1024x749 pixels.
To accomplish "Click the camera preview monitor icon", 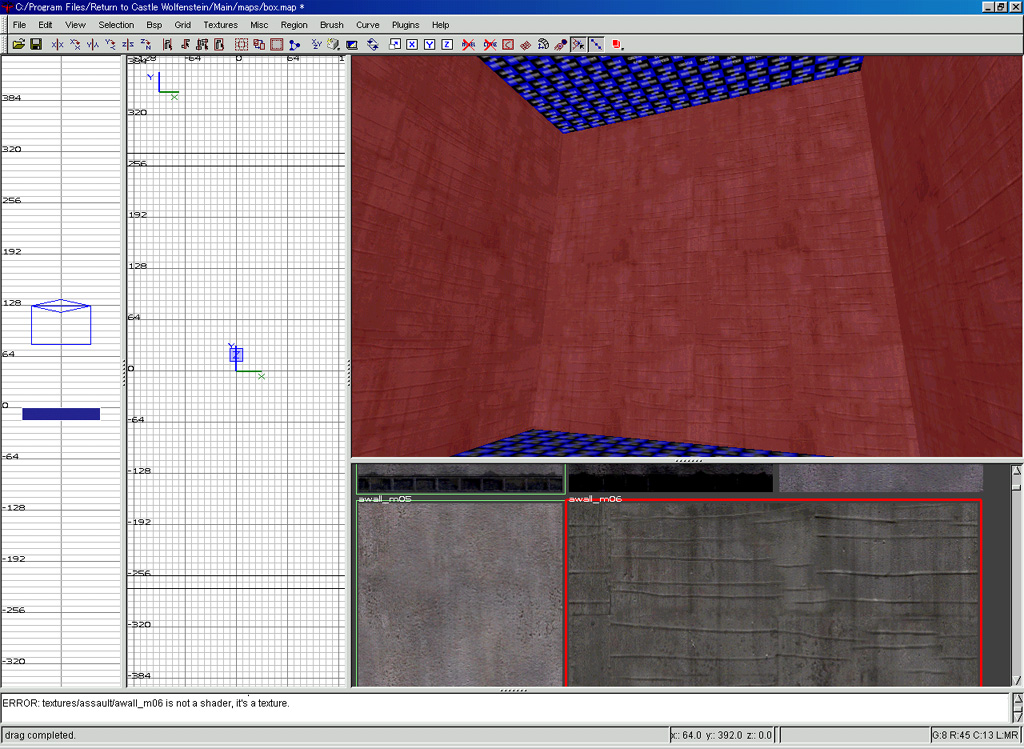I will 352,44.
